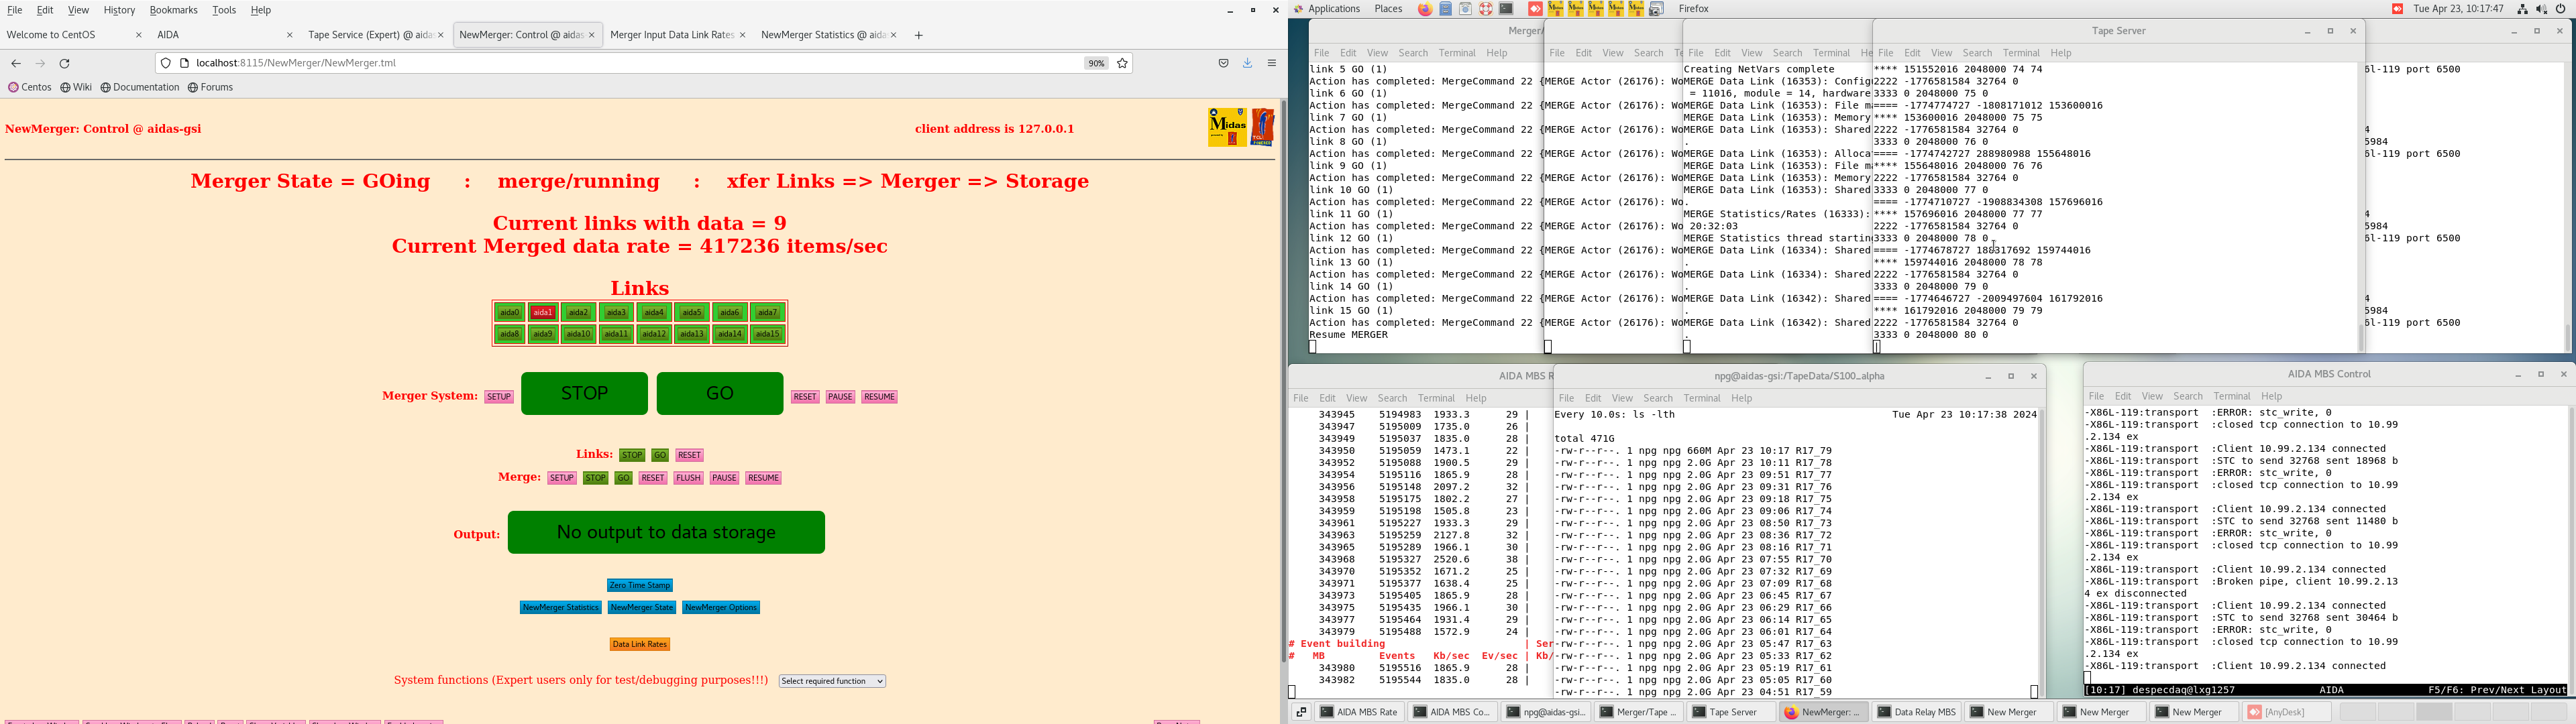Click the Data Link Rates button
This screenshot has width=2576, height=724.
pos(640,644)
